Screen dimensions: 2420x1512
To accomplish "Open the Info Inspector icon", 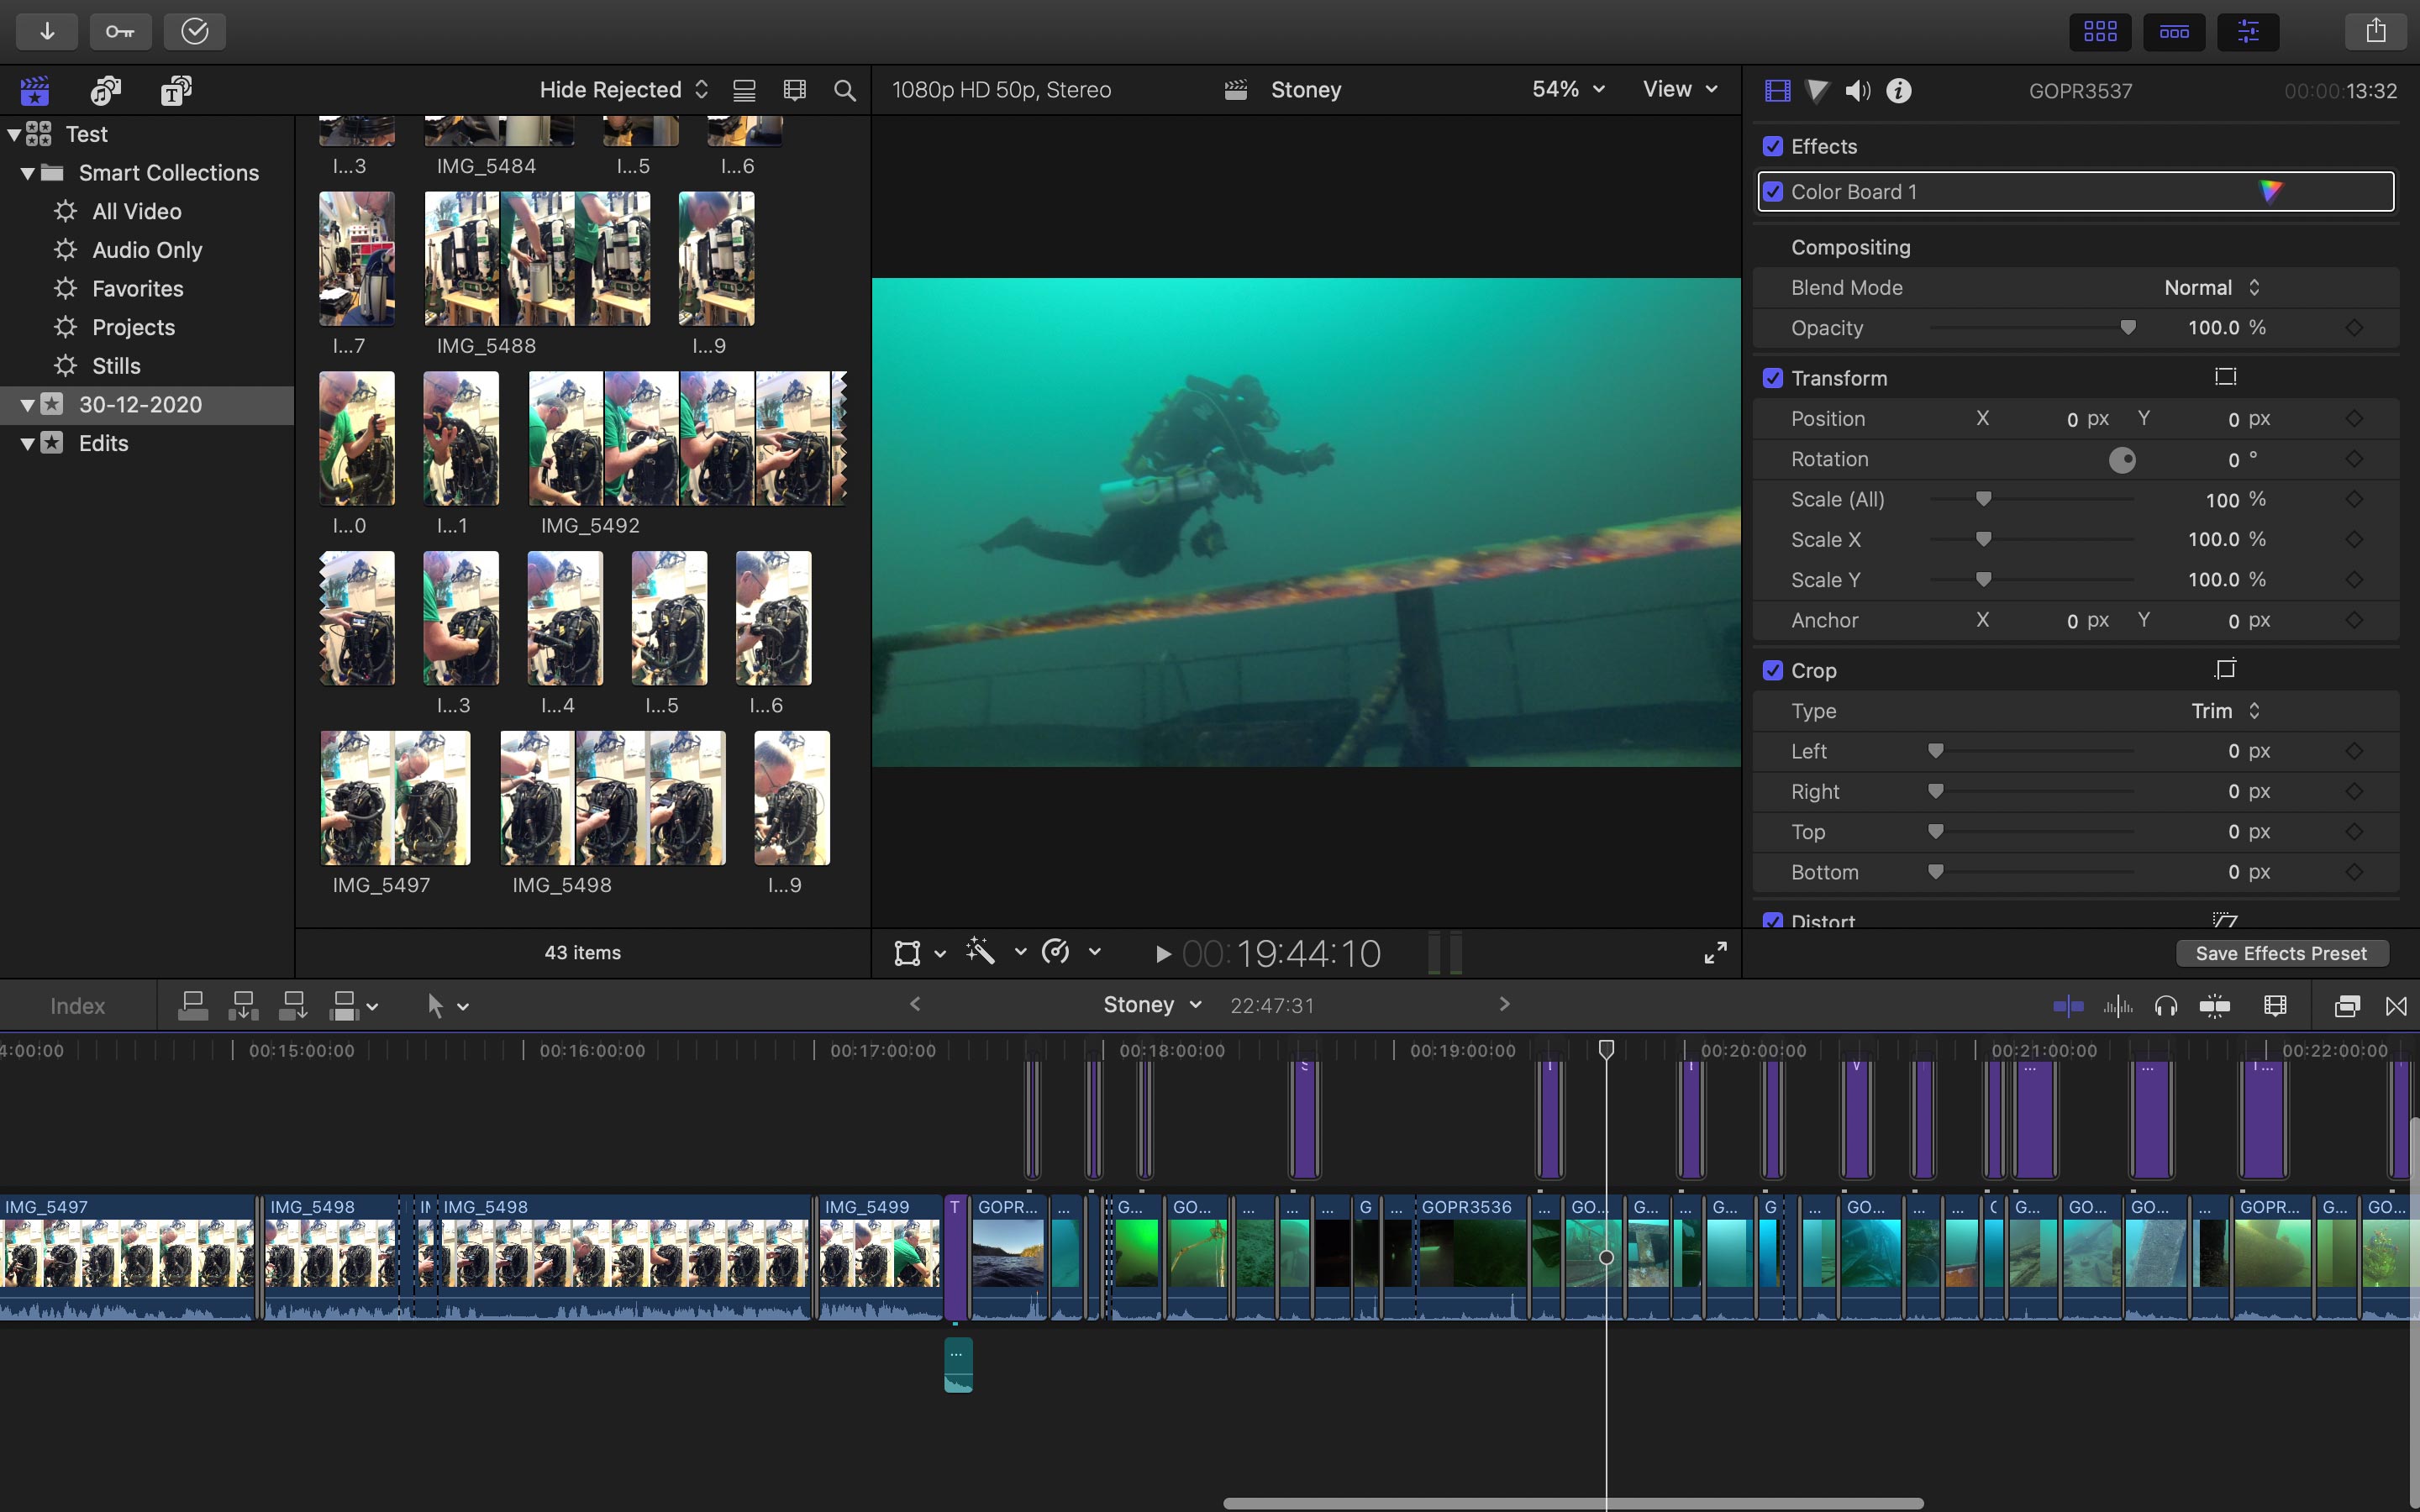I will (1898, 91).
